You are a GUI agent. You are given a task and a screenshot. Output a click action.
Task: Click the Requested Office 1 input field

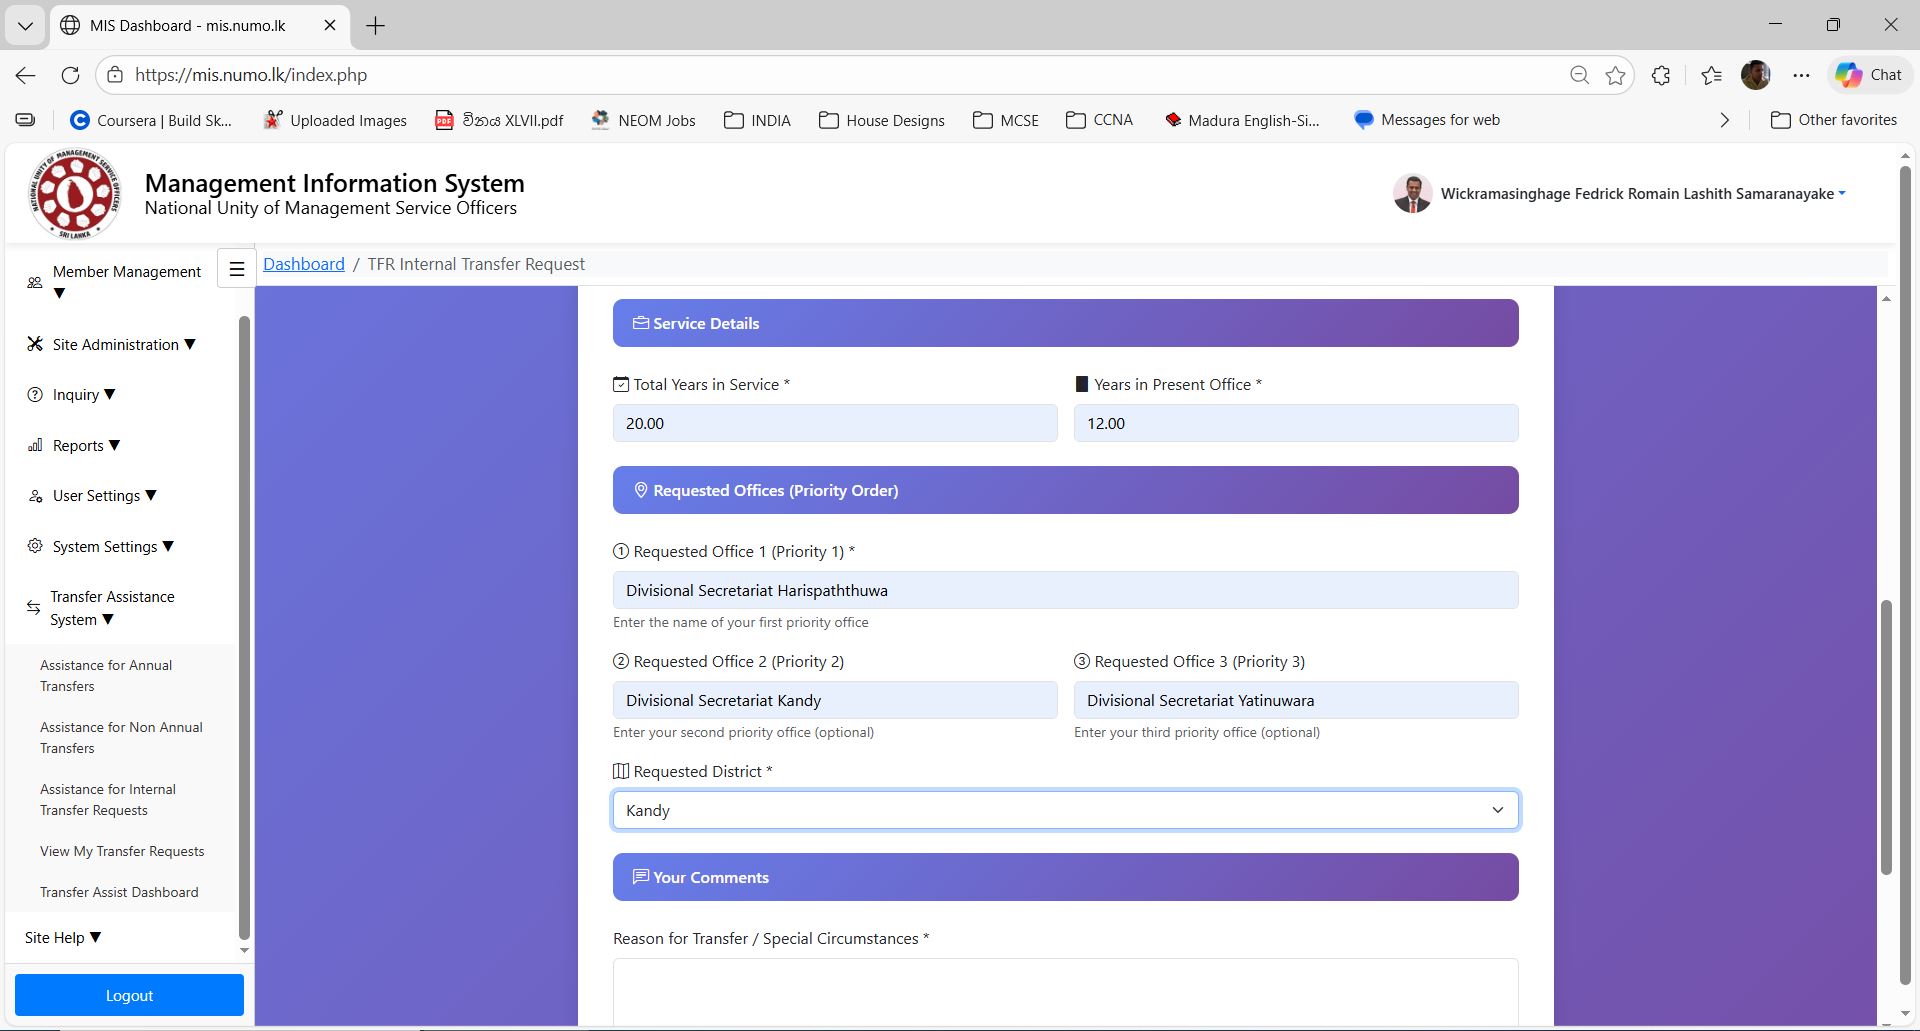click(x=1065, y=590)
